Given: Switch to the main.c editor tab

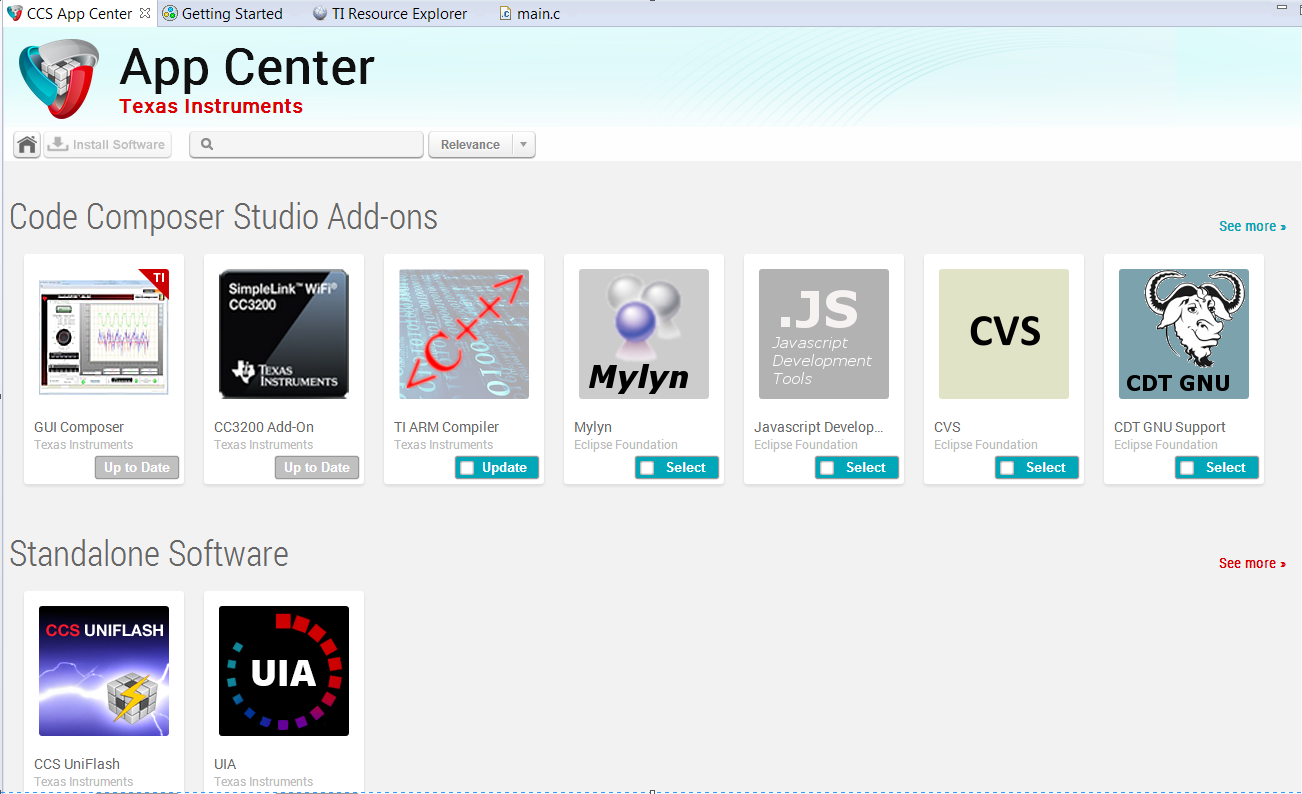Looking at the screenshot, I should (x=530, y=14).
